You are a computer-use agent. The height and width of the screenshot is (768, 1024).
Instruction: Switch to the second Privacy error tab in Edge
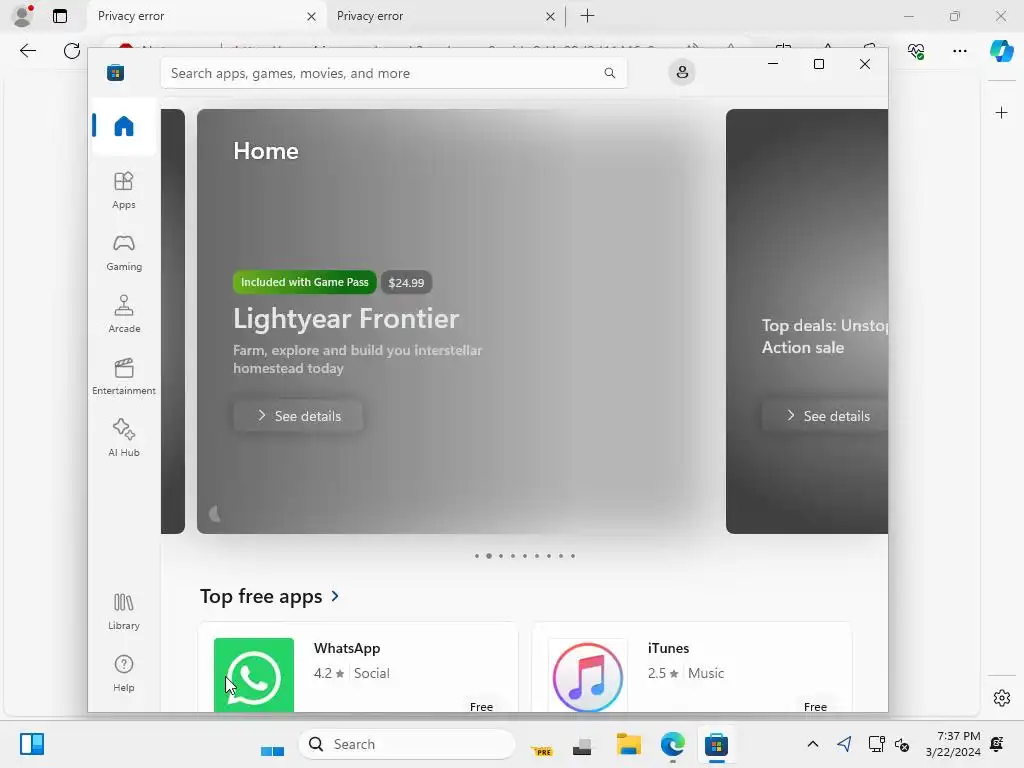tap(445, 16)
